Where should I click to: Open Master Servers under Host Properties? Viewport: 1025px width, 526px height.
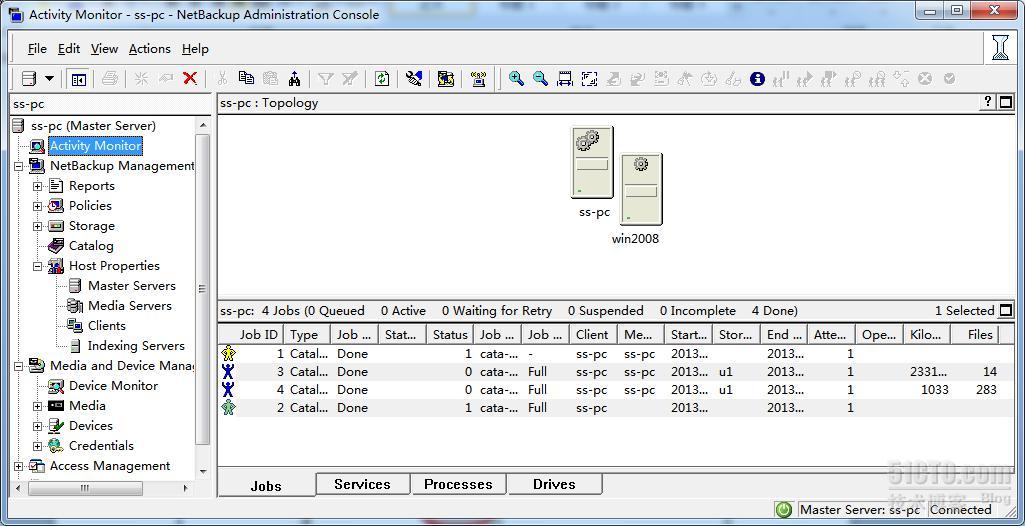pyautogui.click(x=131, y=286)
